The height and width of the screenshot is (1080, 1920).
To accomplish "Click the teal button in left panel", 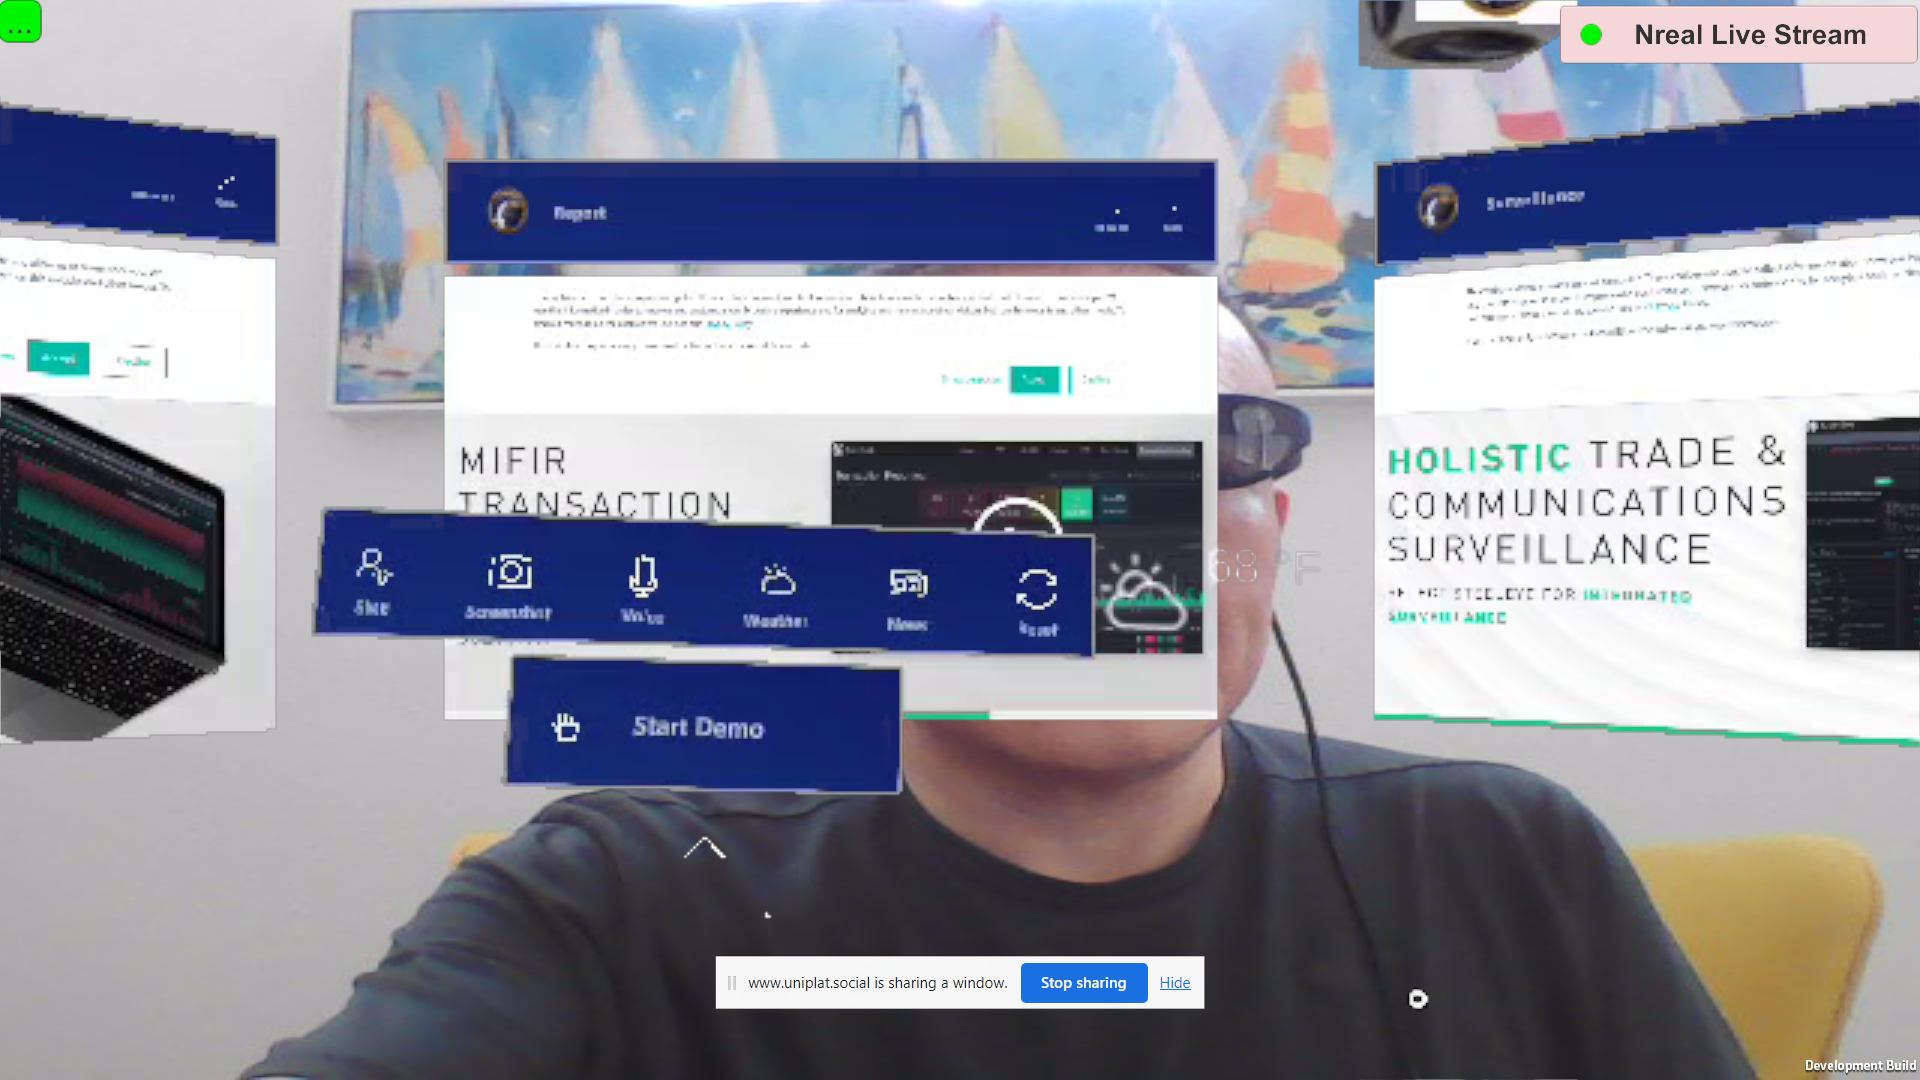I will (x=58, y=358).
